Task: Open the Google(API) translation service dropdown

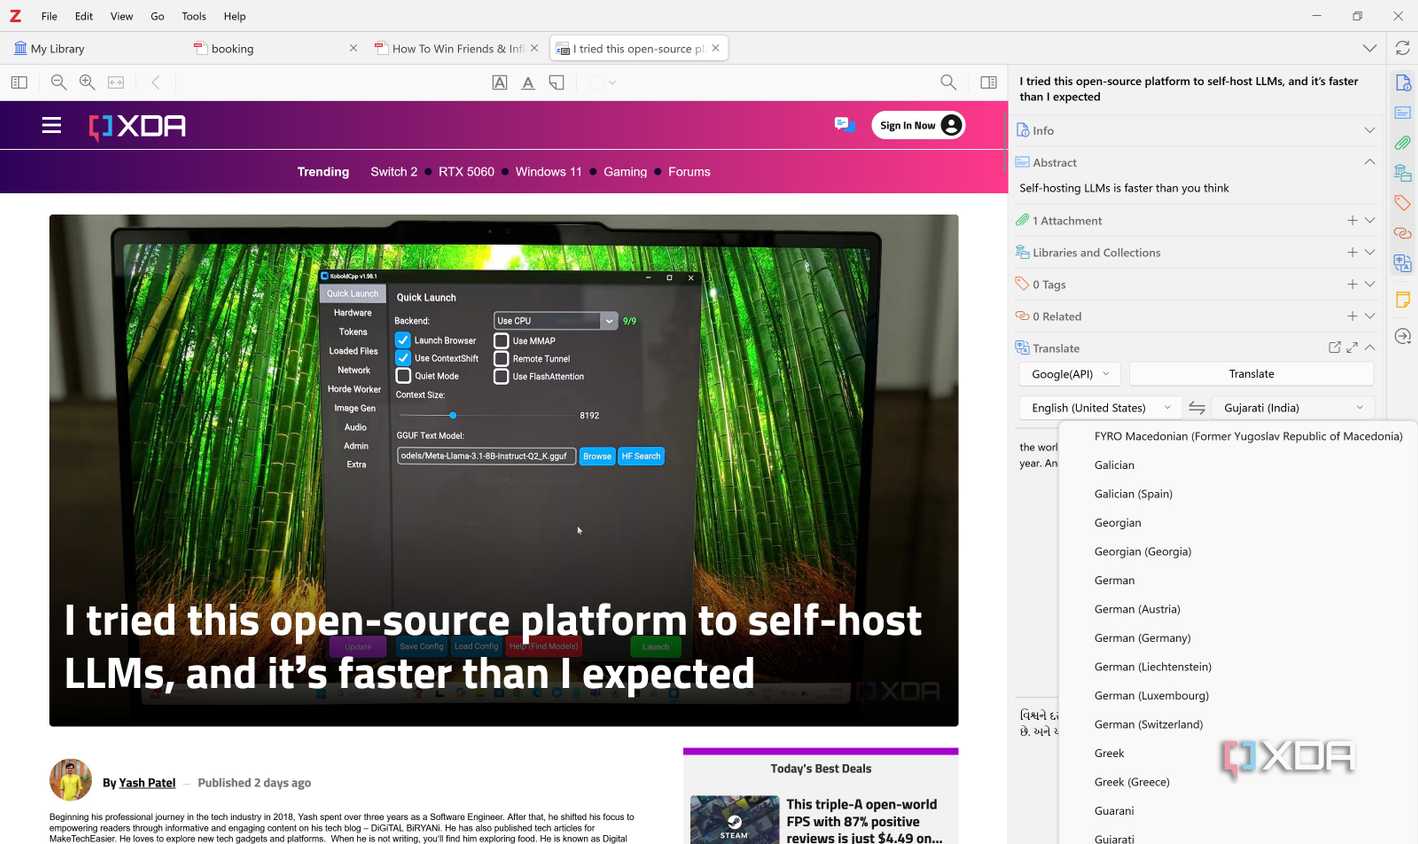Action: click(x=1069, y=374)
